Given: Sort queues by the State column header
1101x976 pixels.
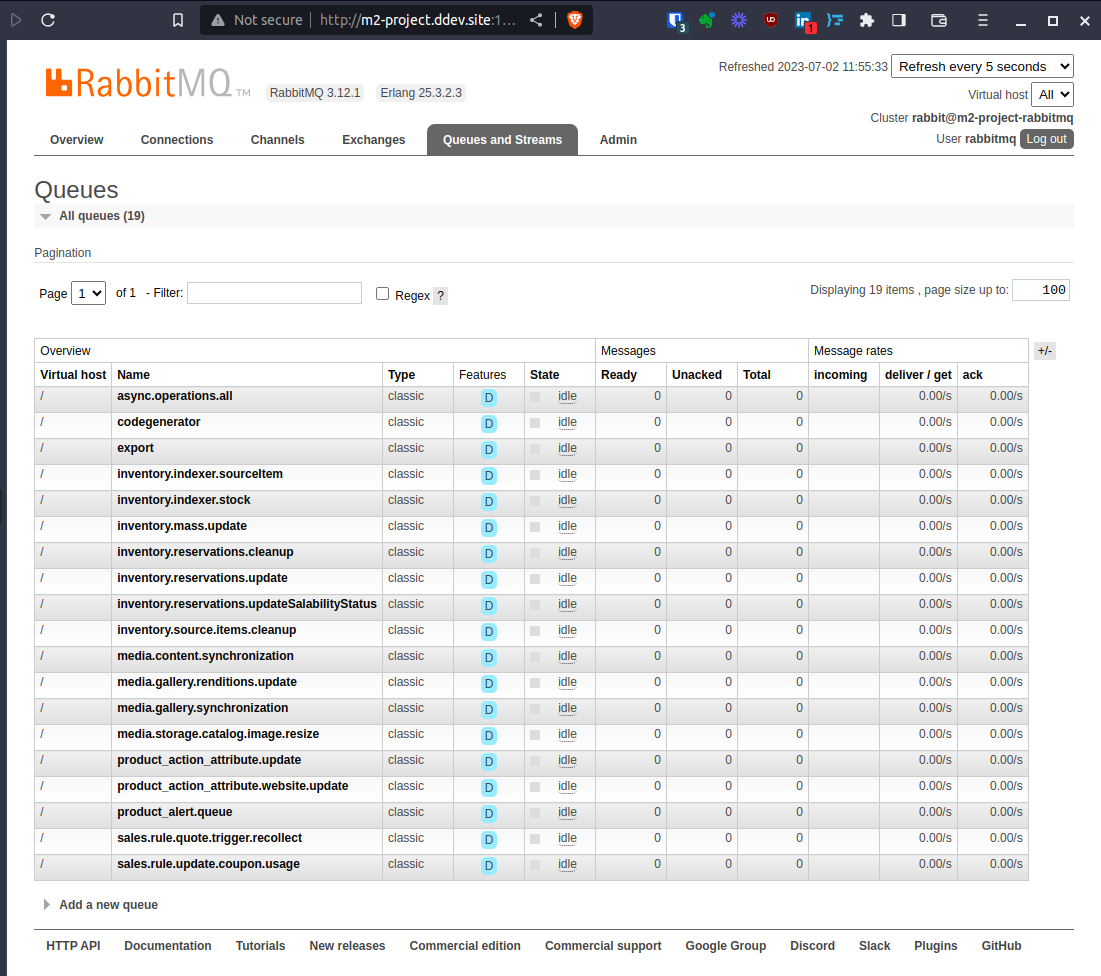Looking at the screenshot, I should click(545, 375).
